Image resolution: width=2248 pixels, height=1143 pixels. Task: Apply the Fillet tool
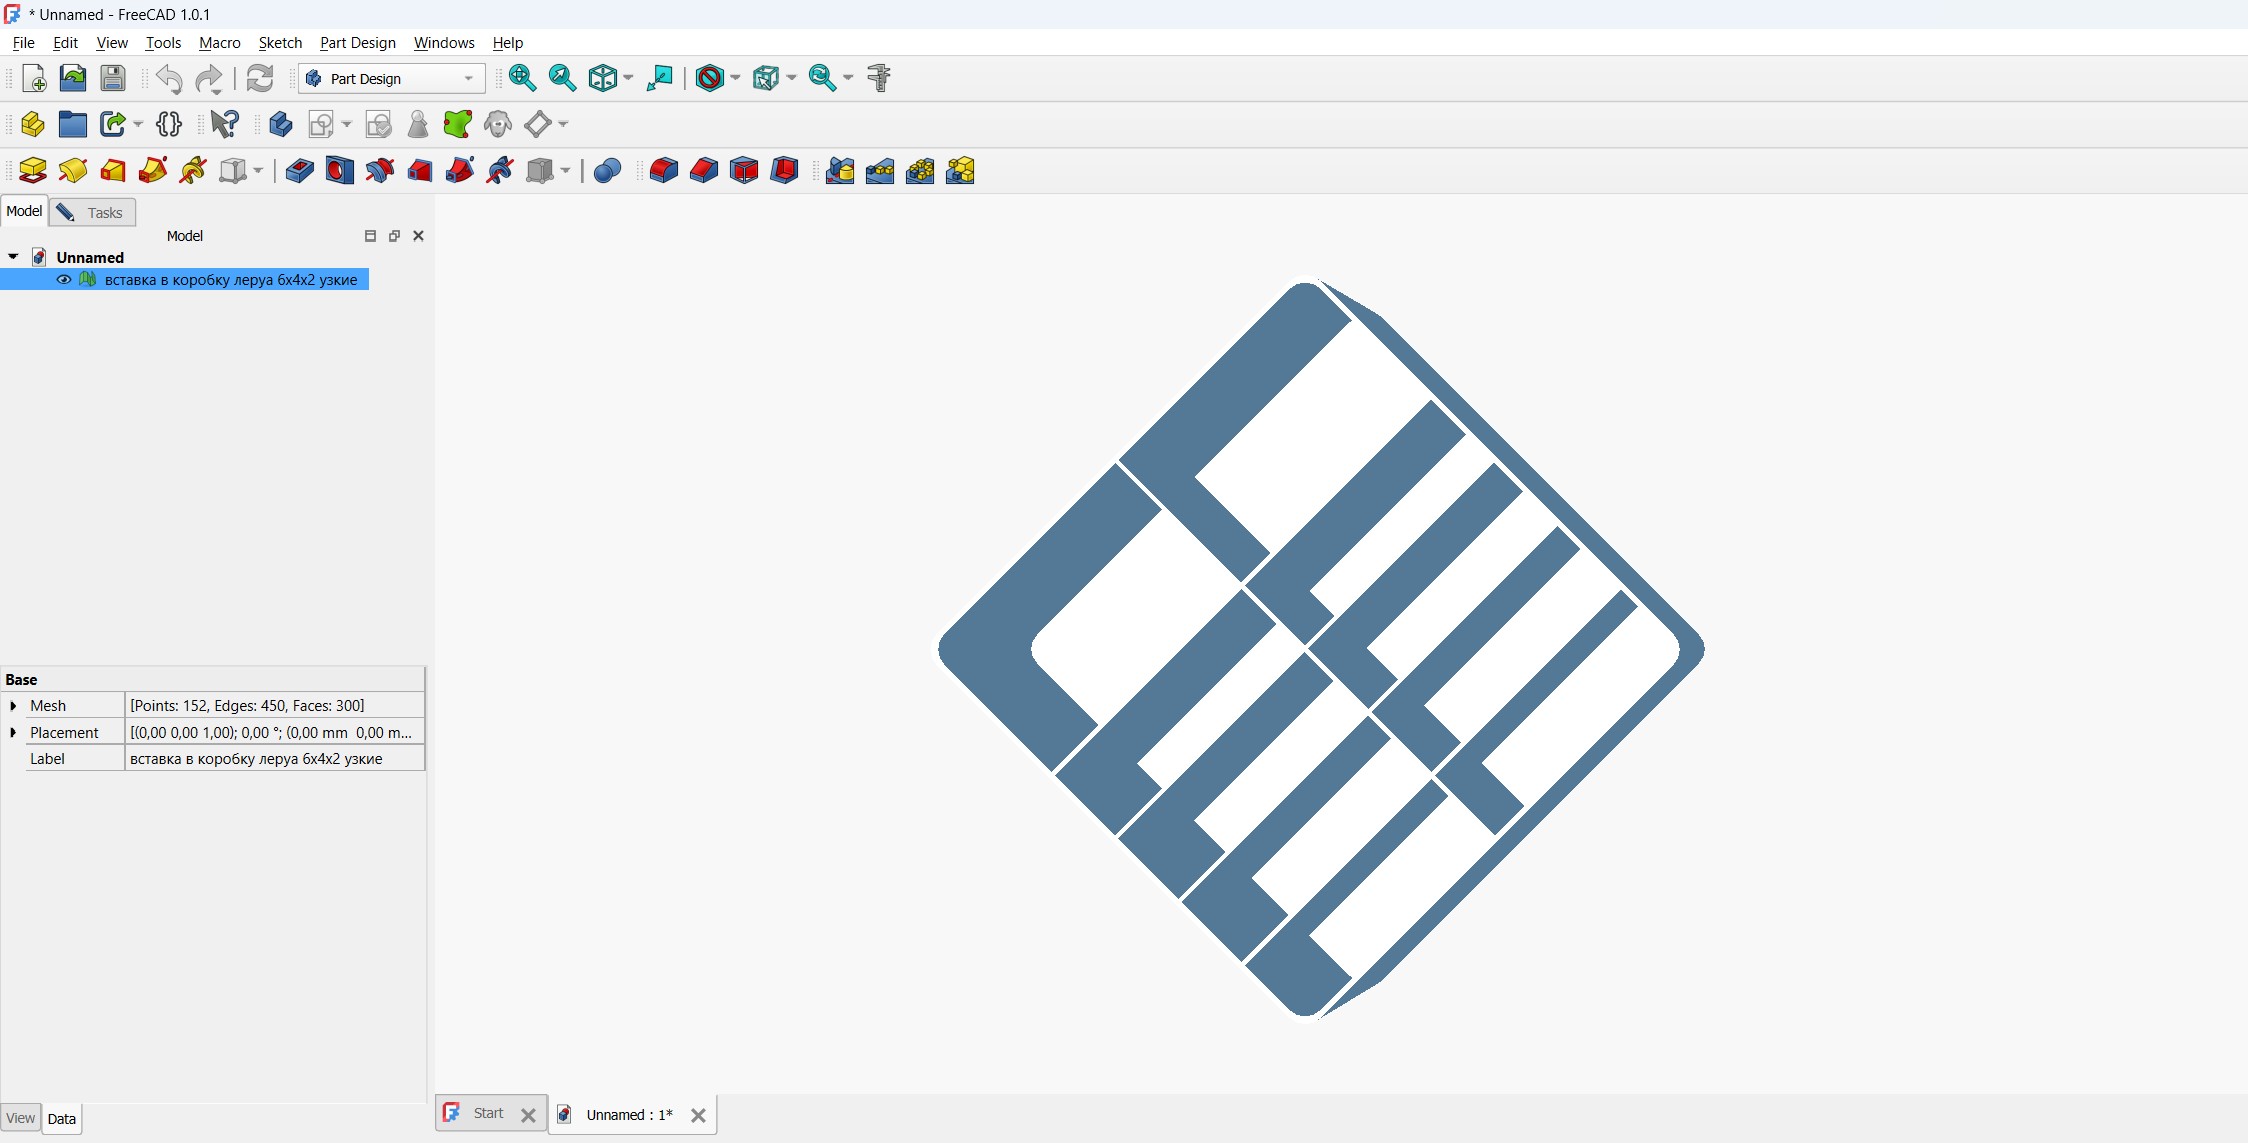(x=663, y=171)
